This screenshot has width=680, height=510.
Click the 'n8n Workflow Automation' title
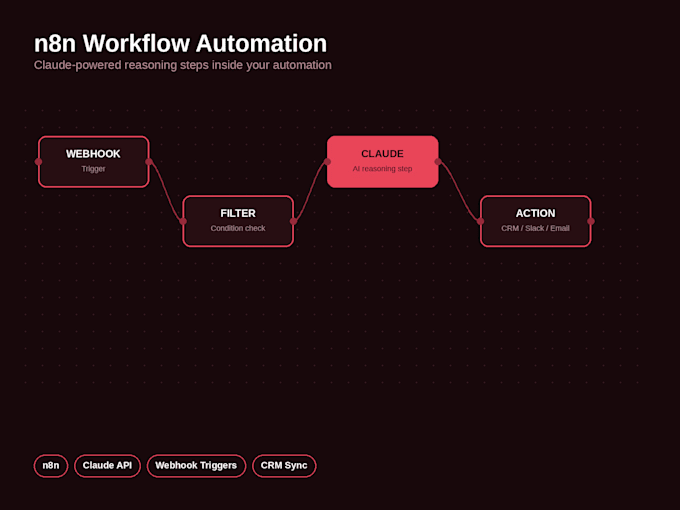(x=180, y=43)
